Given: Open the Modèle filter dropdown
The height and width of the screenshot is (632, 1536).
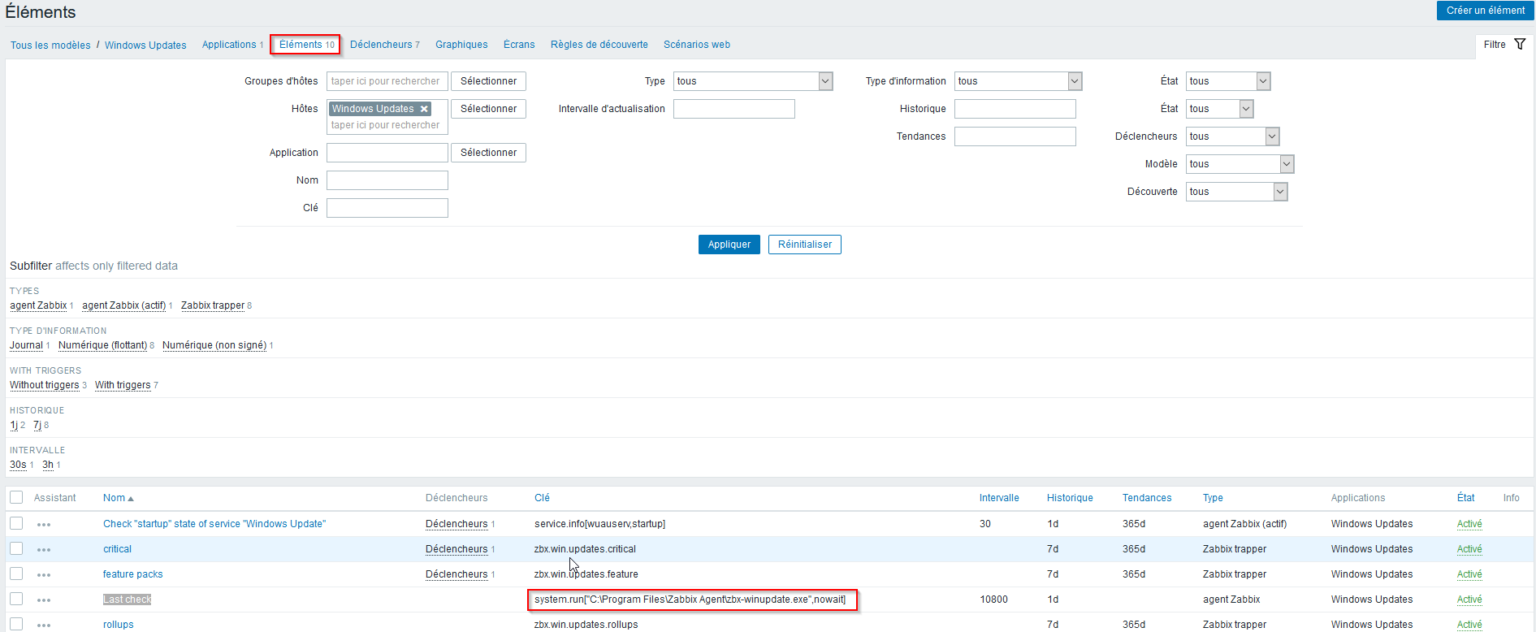Looking at the screenshot, I should tap(1240, 163).
